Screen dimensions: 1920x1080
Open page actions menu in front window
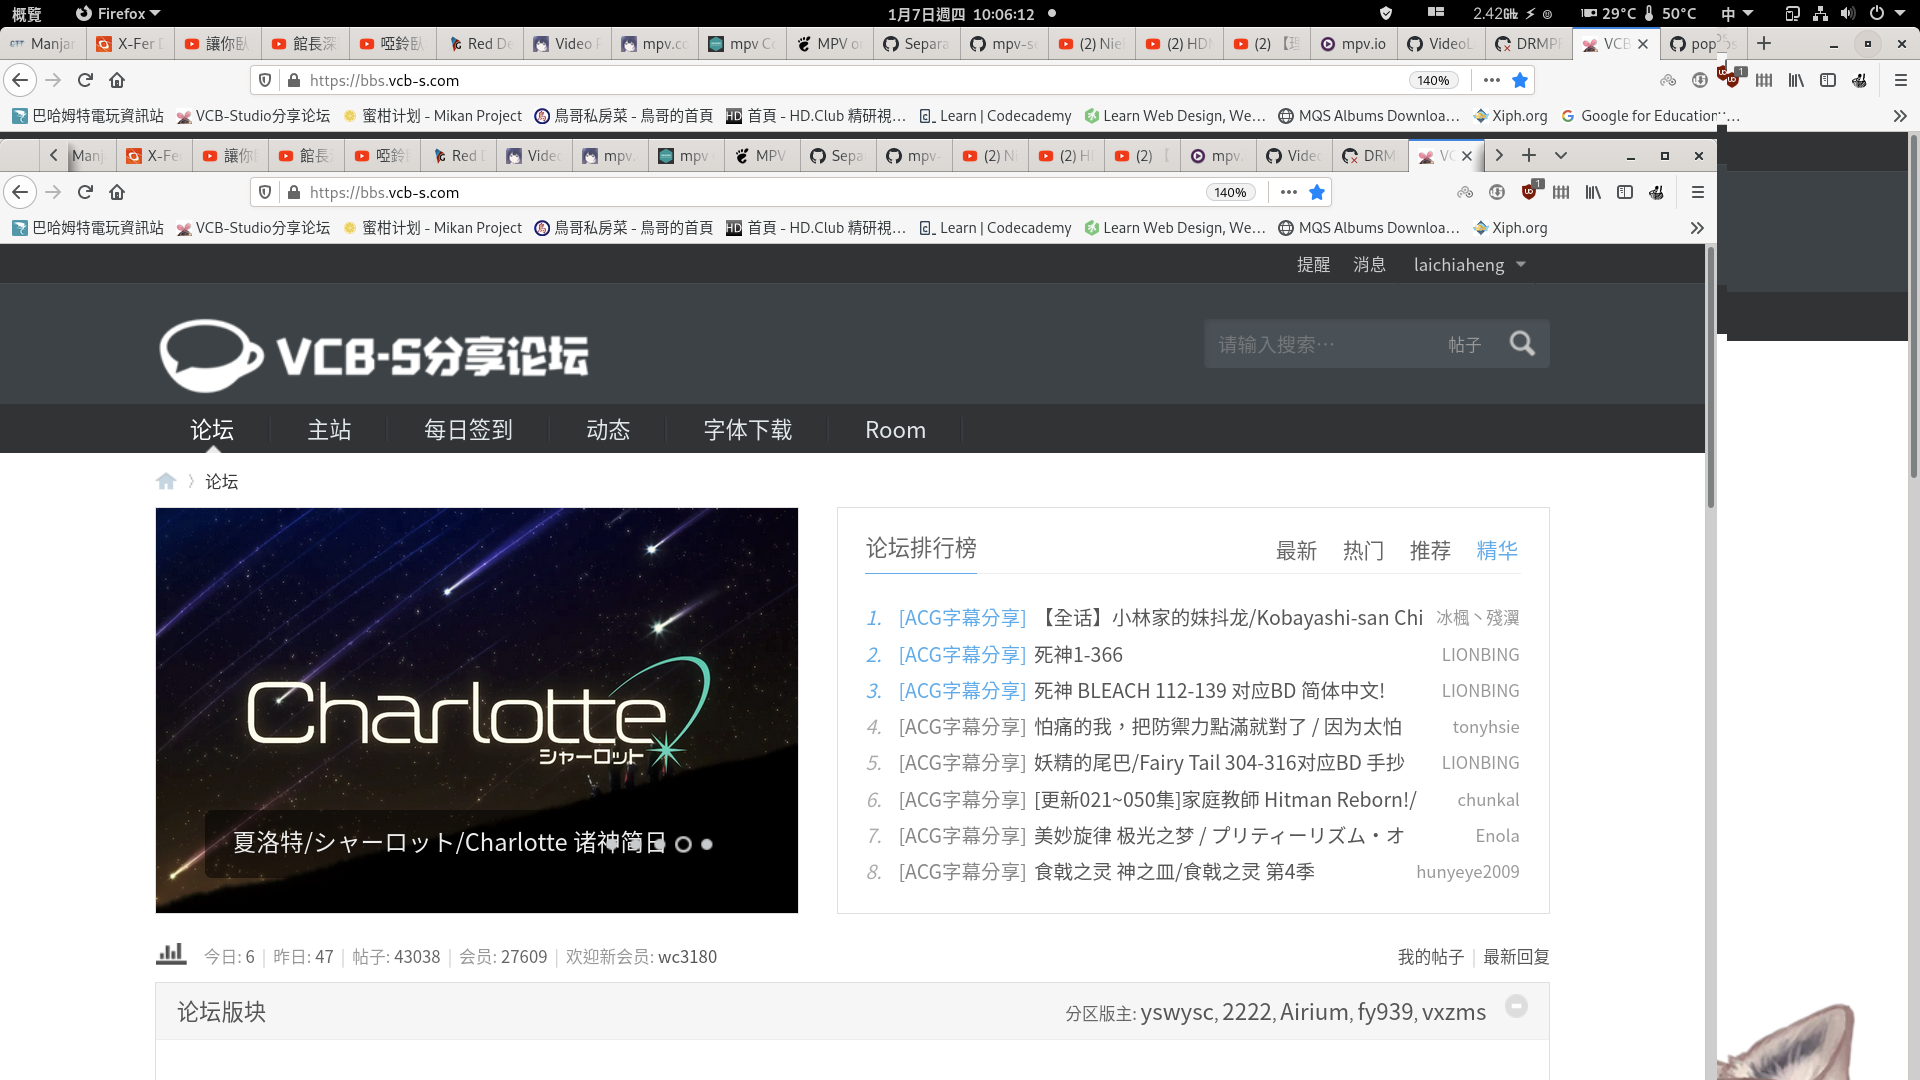click(1289, 192)
